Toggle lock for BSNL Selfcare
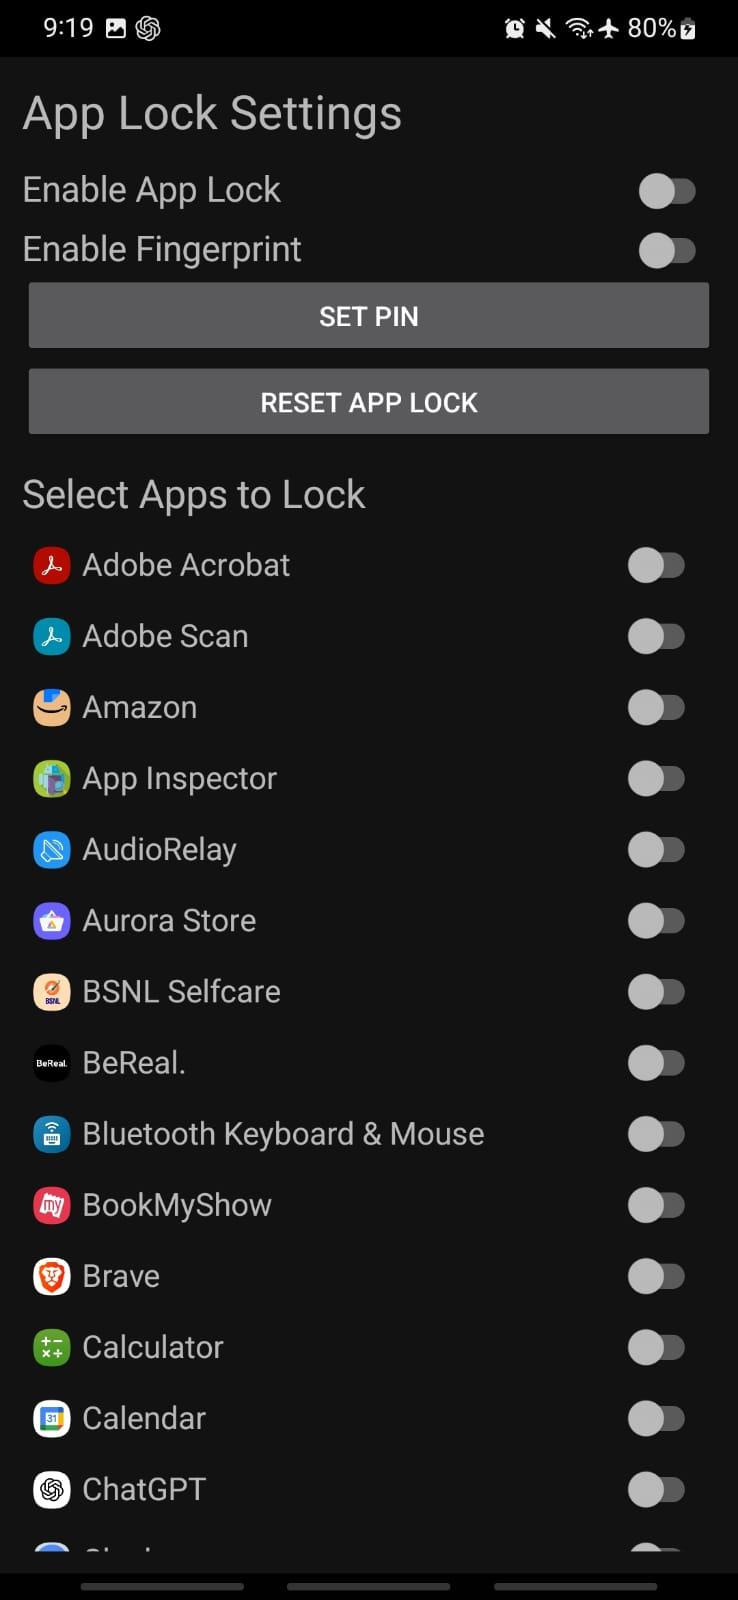The image size is (738, 1600). click(x=656, y=991)
